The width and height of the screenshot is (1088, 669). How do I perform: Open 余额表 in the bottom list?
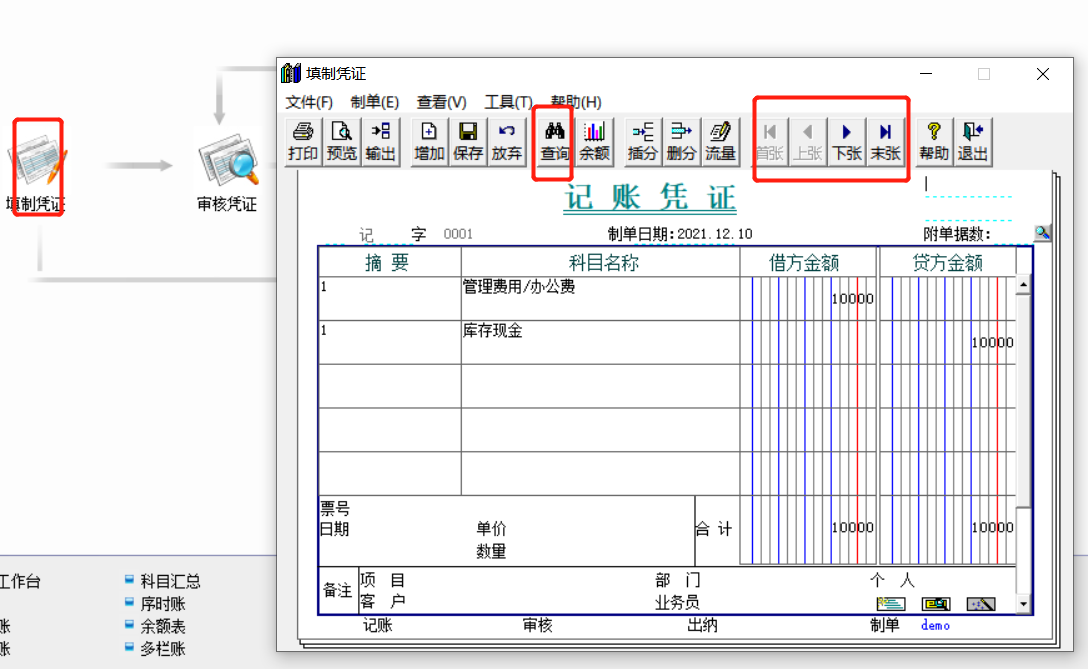163,626
